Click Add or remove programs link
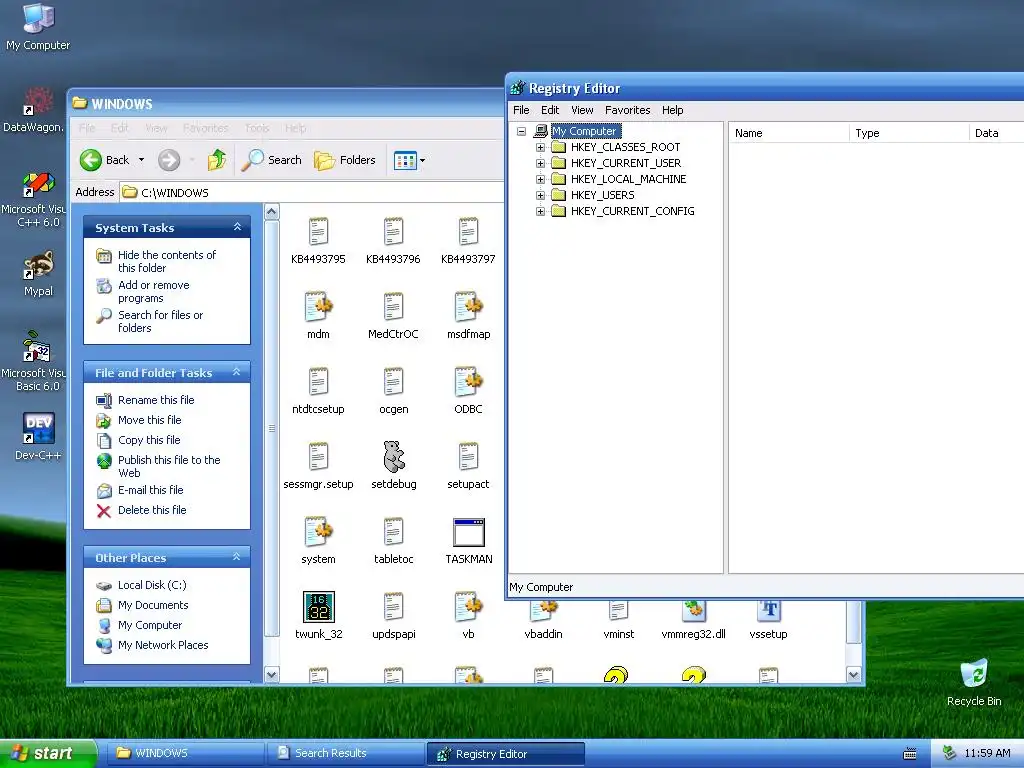 click(x=153, y=292)
